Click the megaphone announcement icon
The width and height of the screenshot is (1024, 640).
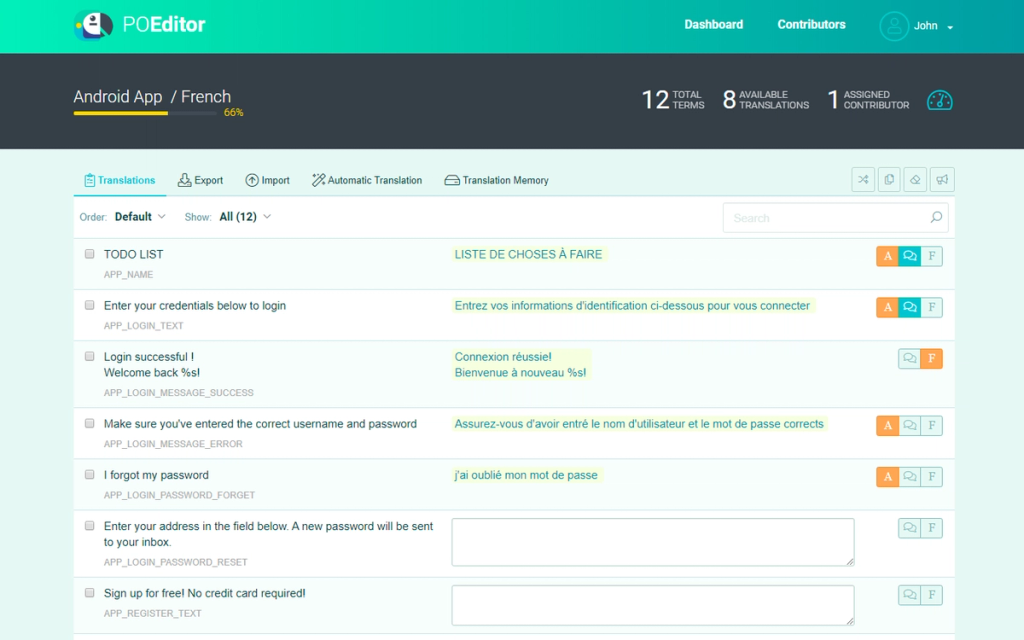click(941, 179)
